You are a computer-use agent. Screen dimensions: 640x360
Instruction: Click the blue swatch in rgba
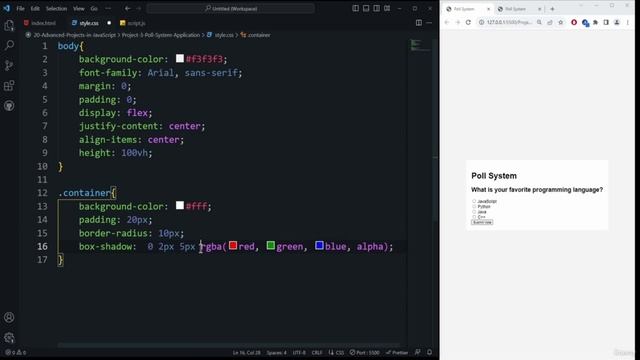tap(319, 245)
